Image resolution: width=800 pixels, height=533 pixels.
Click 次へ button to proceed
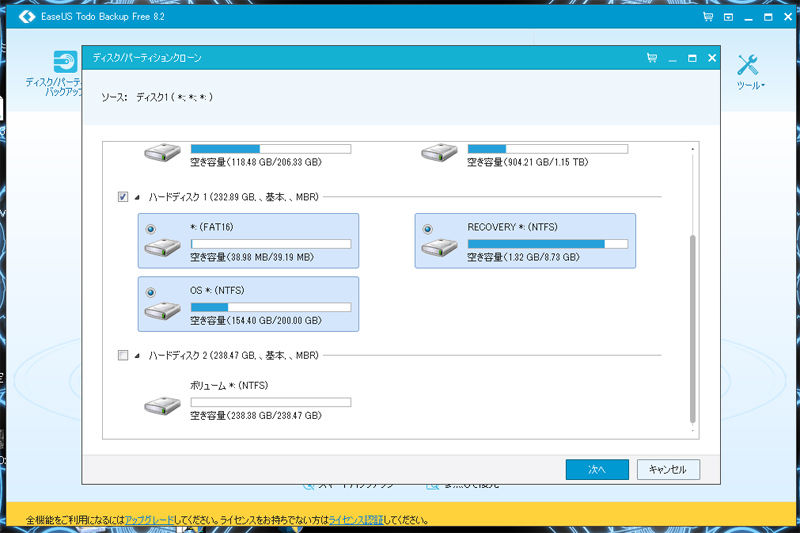coord(597,469)
